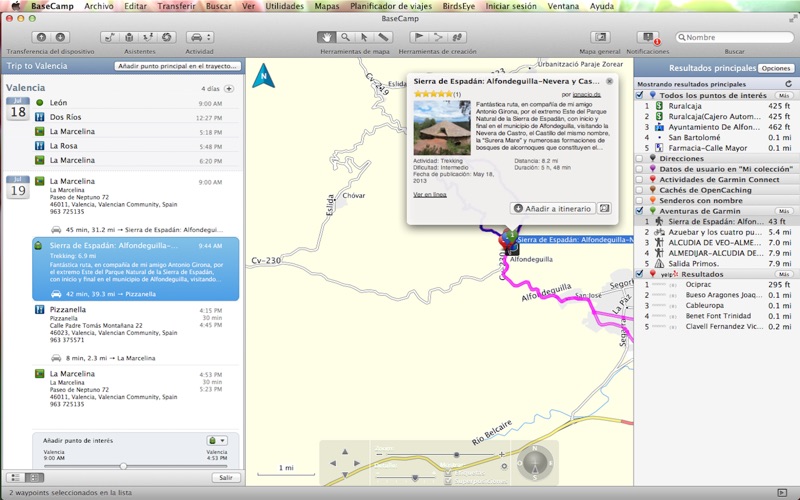The image size is (800, 500).
Task: Open the point of interest type dropdown
Action: click(x=217, y=440)
